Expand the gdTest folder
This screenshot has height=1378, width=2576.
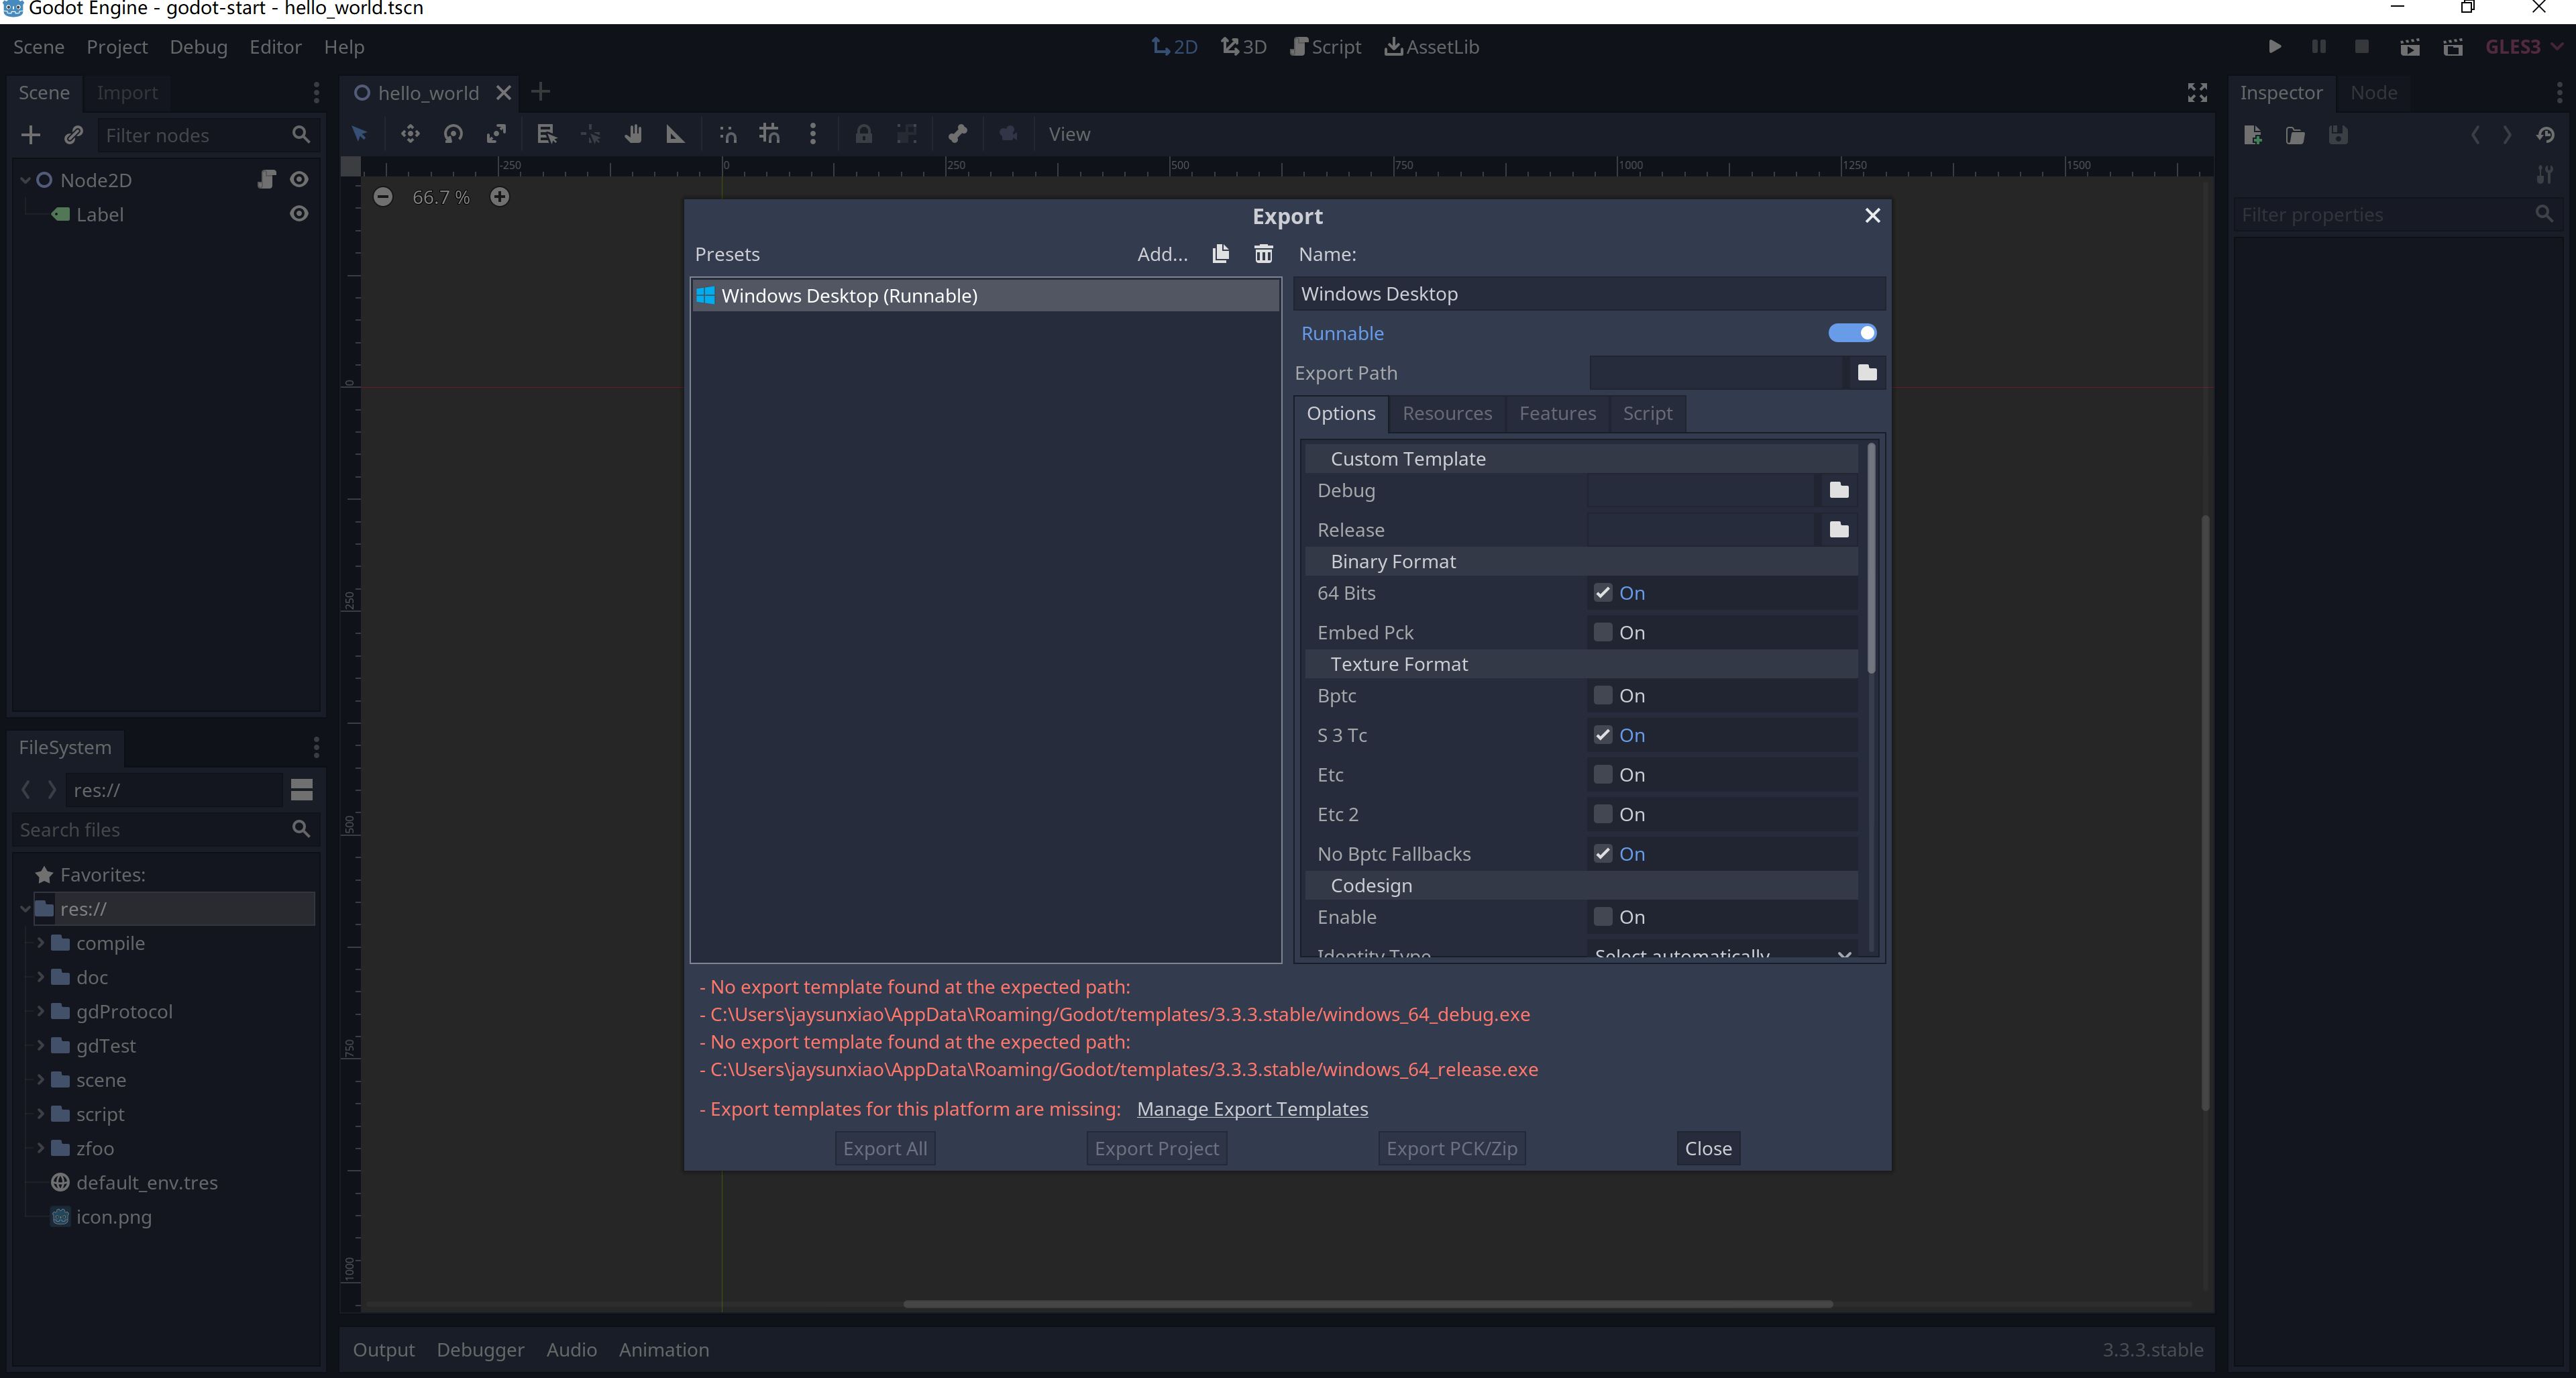[41, 1045]
